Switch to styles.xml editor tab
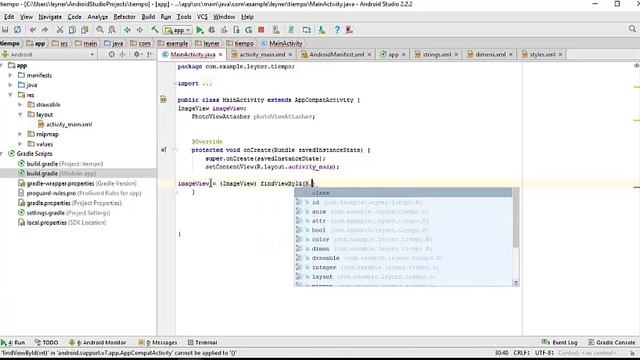Screen dimensions: 640x360 coord(542,54)
